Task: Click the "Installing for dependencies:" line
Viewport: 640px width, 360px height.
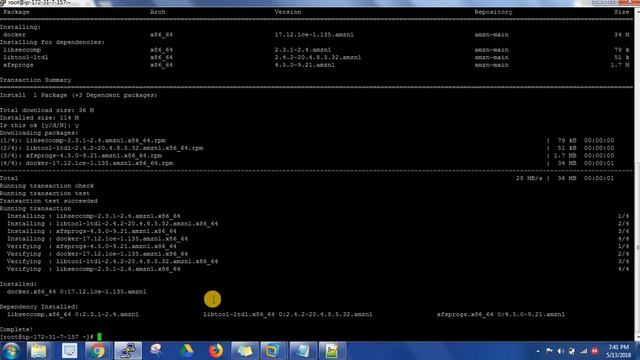Action: pos(52,42)
